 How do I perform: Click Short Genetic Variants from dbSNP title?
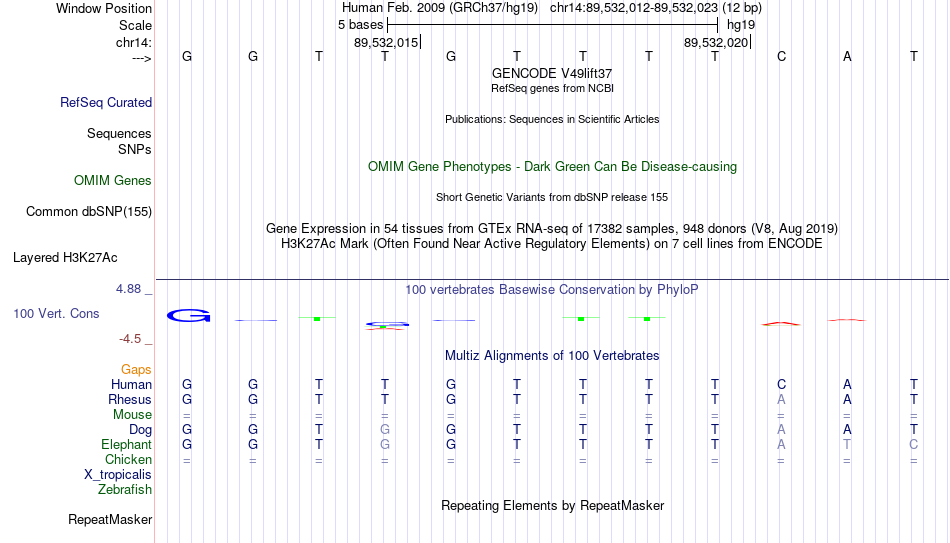click(x=552, y=198)
